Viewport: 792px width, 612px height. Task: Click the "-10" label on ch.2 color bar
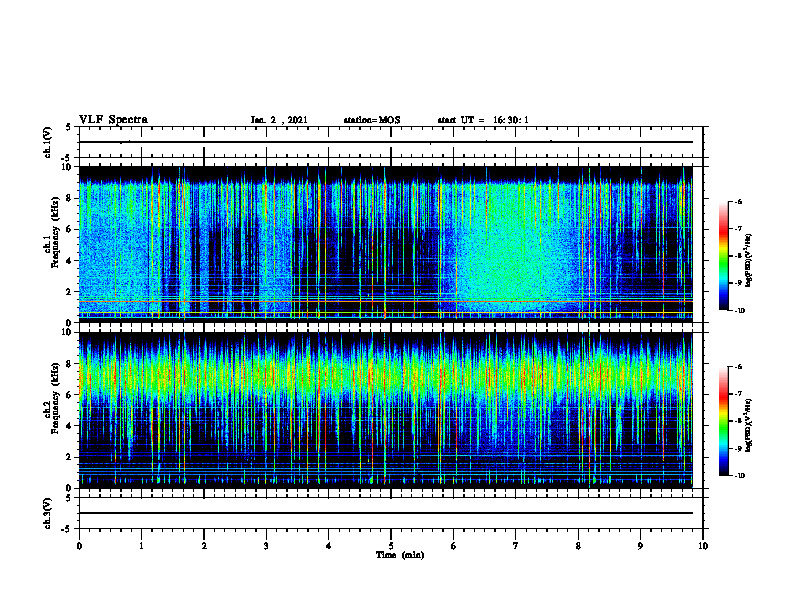coord(739,475)
